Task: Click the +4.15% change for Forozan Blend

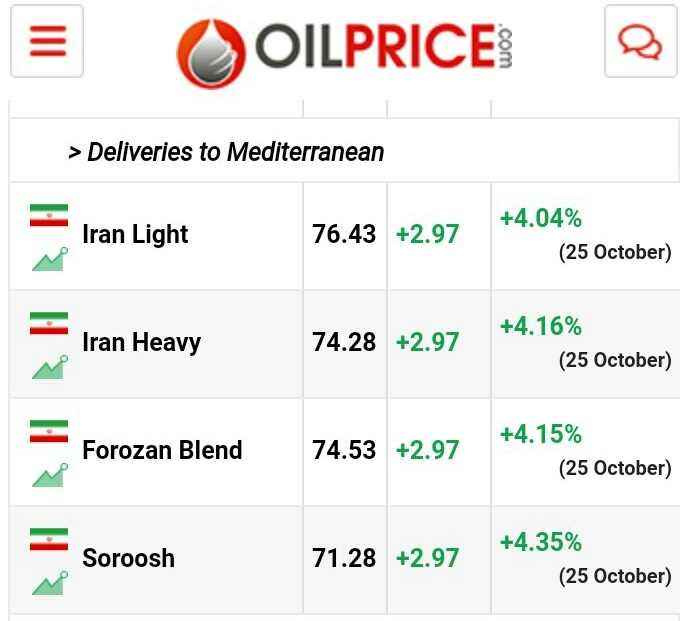Action: coord(541,434)
